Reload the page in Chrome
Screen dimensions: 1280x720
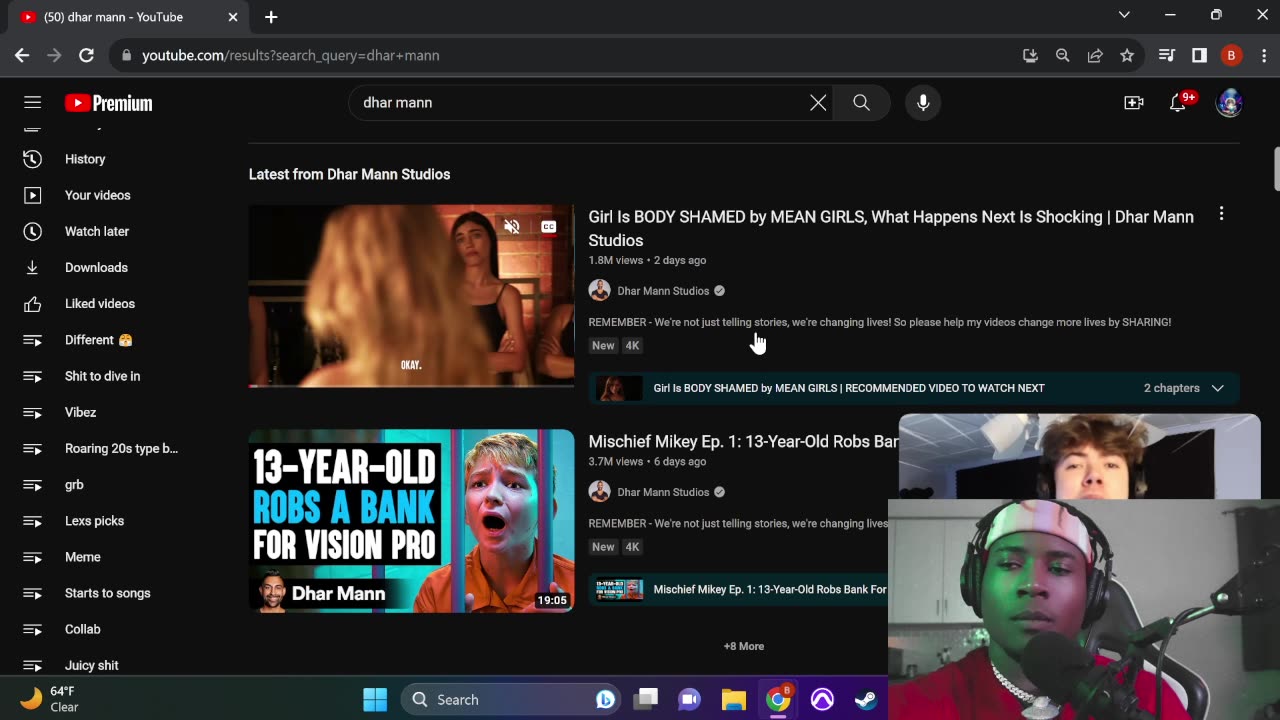pos(86,55)
